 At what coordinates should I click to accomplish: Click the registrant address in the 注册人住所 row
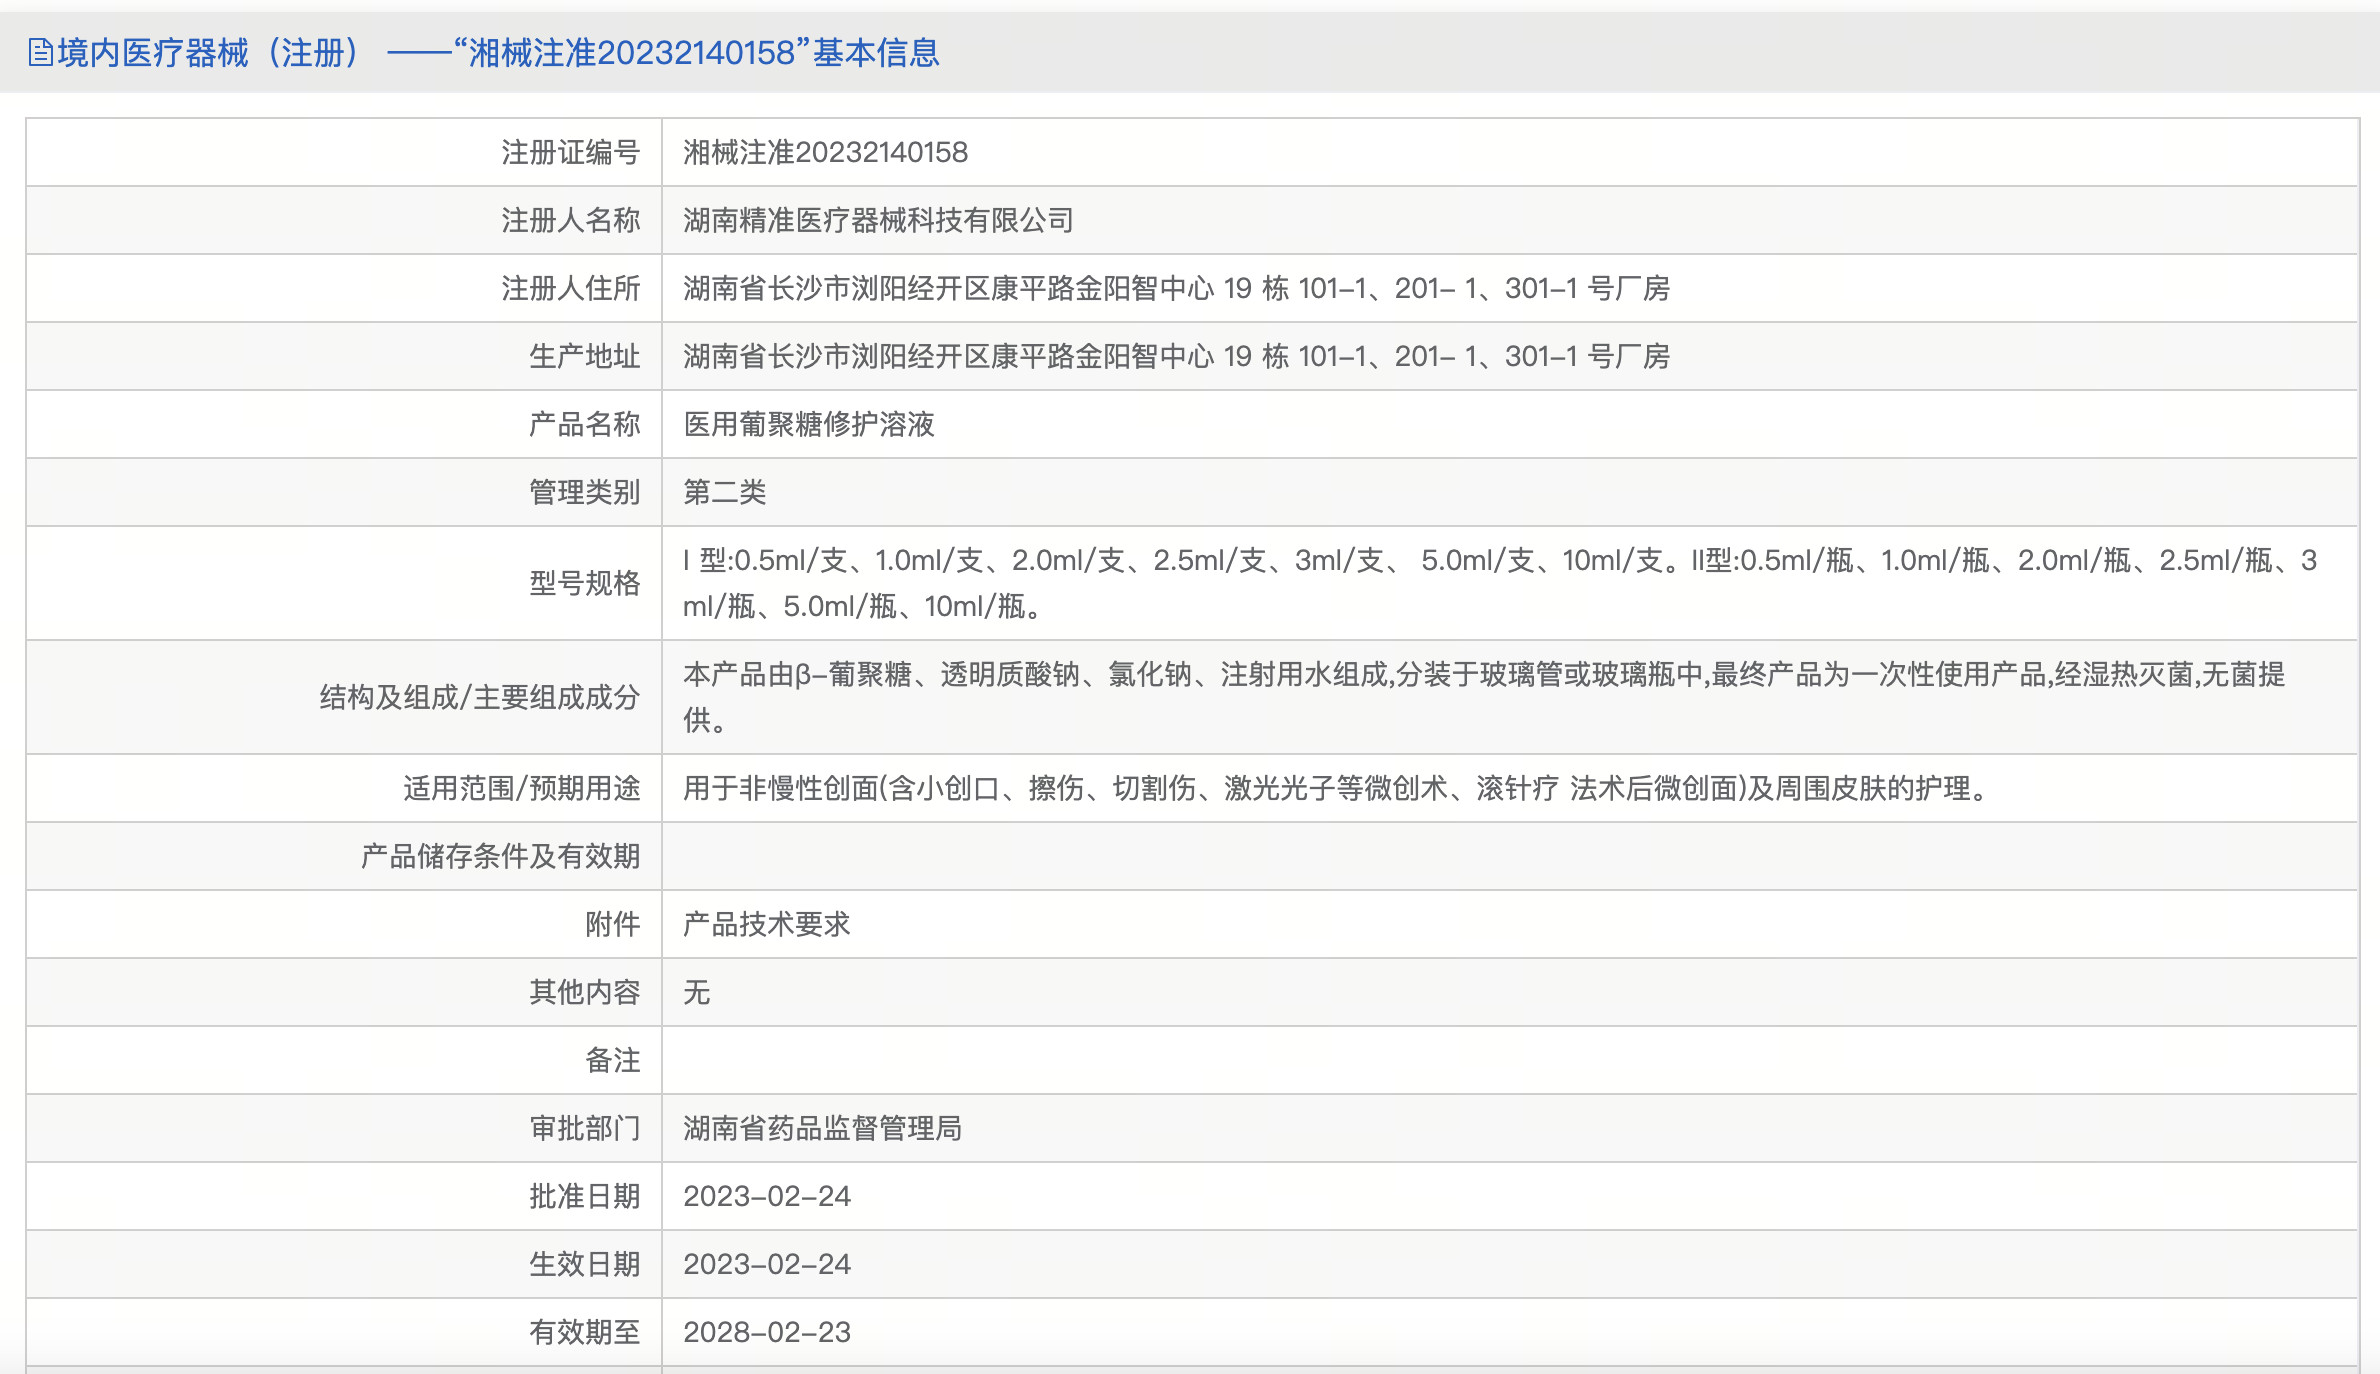(x=1176, y=288)
